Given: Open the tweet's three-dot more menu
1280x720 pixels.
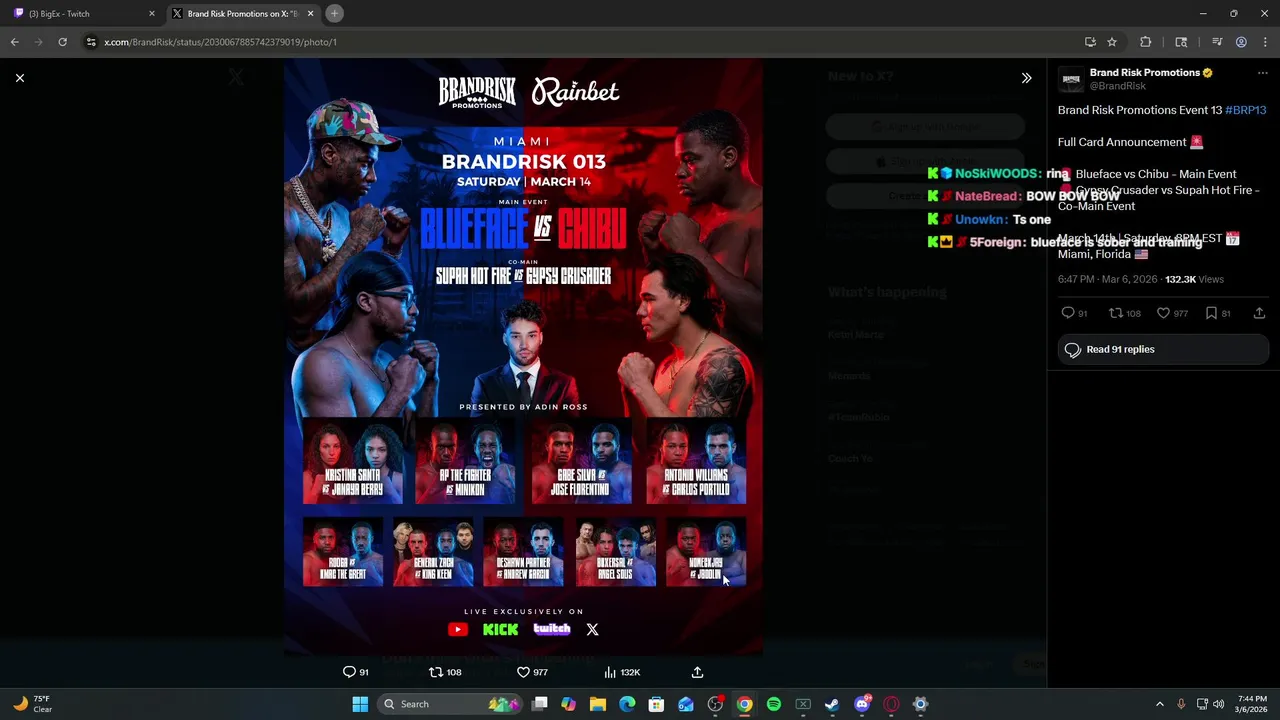Looking at the screenshot, I should point(1262,74).
